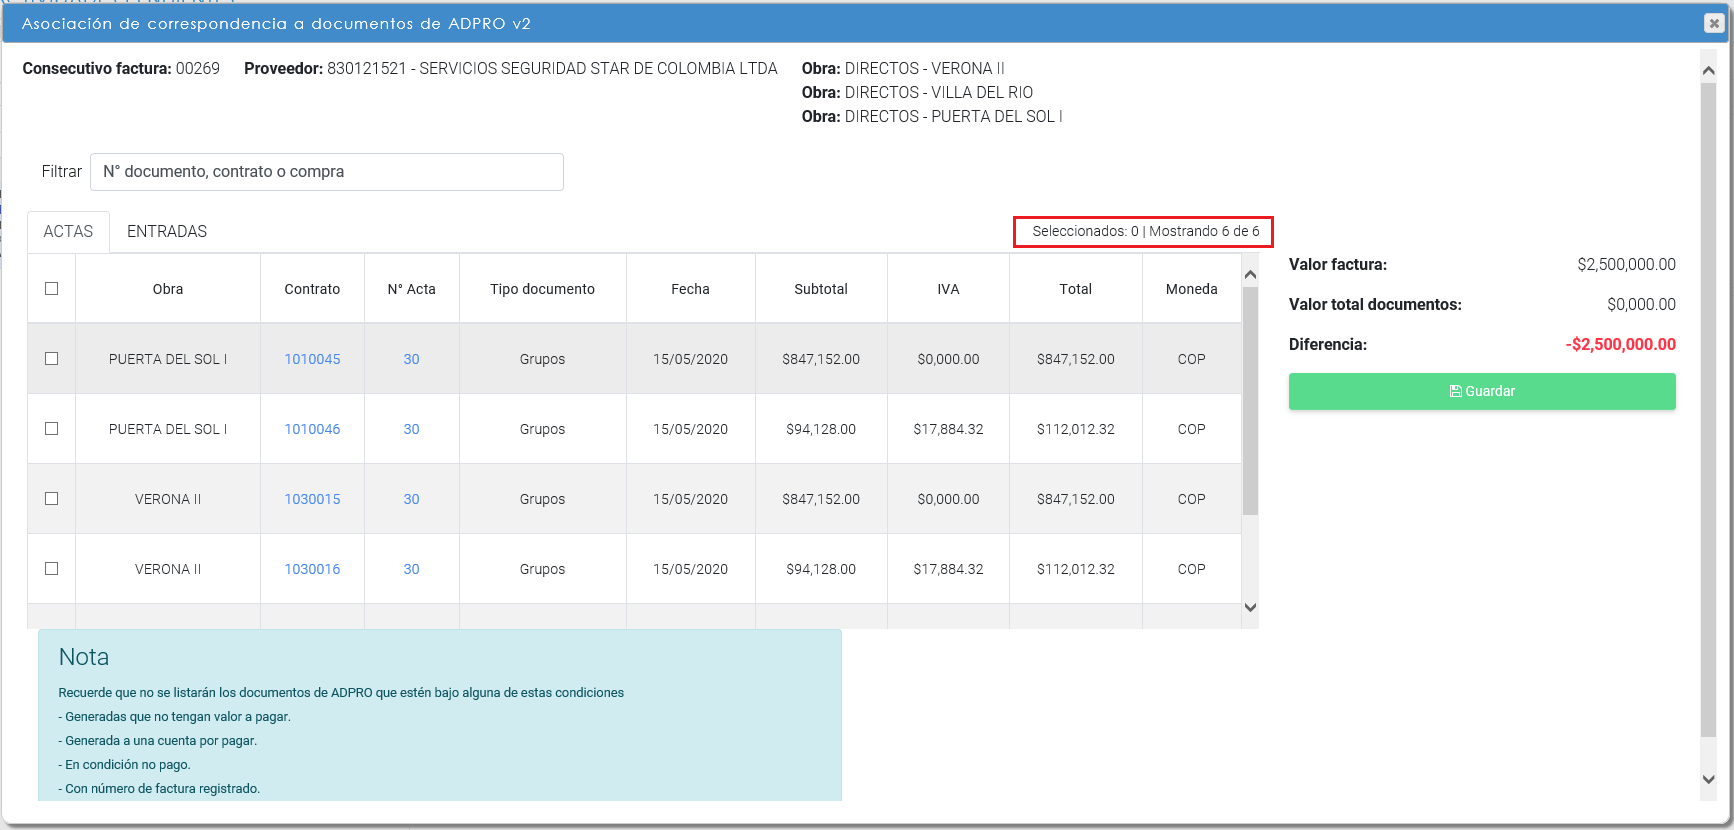The height and width of the screenshot is (830, 1734).
Task: Switch to the ENTRADAS tab
Action: click(167, 231)
